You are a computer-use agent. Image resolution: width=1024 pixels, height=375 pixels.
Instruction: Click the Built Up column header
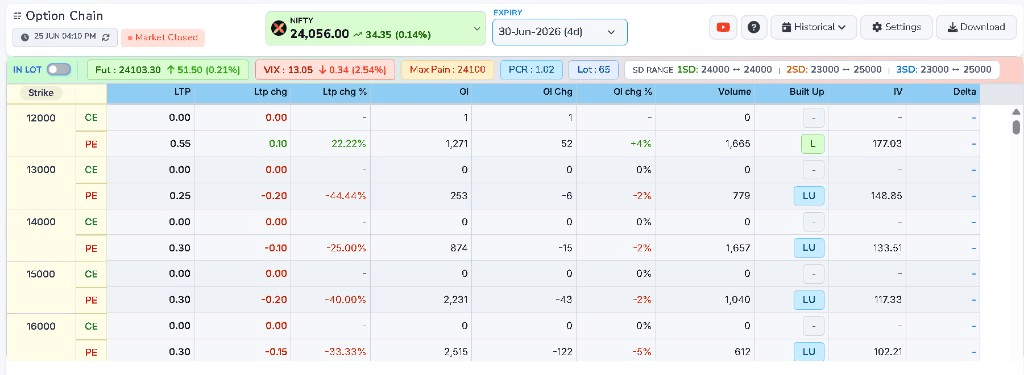coord(807,93)
